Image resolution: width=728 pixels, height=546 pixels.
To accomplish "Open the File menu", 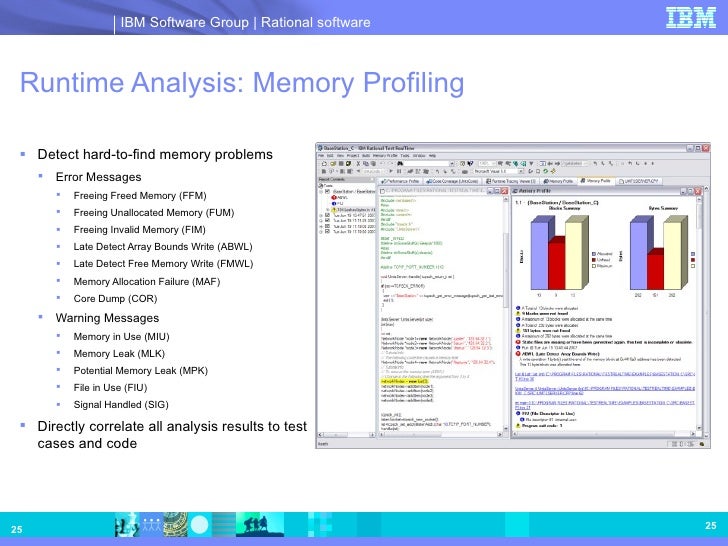I will tap(321, 156).
